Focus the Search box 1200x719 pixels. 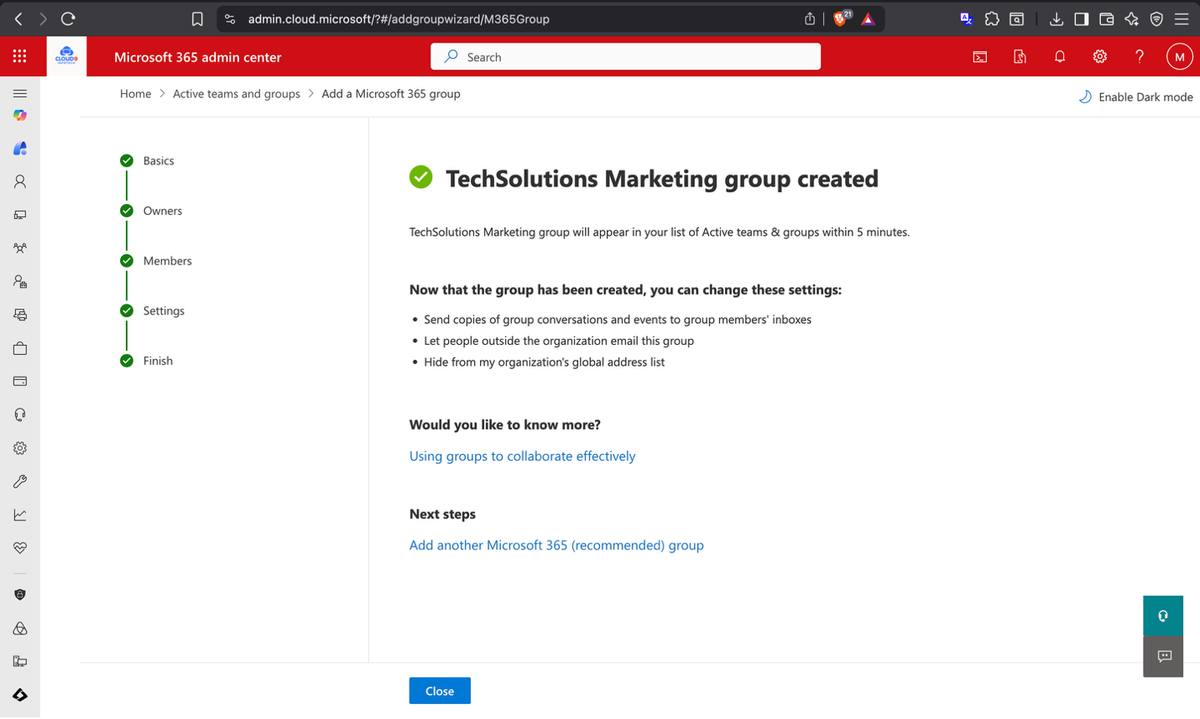point(626,57)
